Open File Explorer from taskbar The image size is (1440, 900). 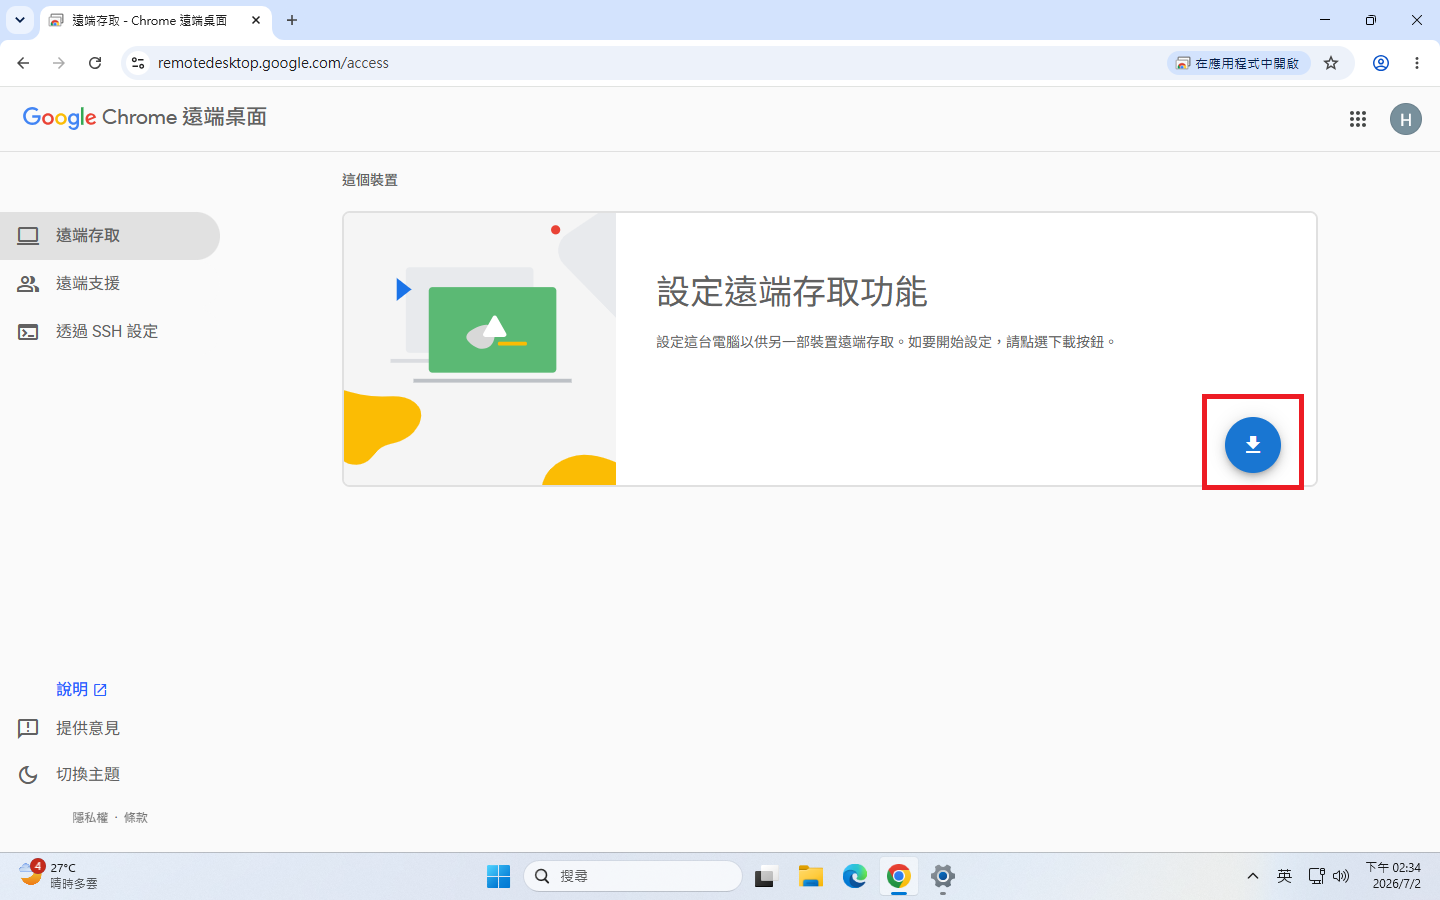click(810, 877)
